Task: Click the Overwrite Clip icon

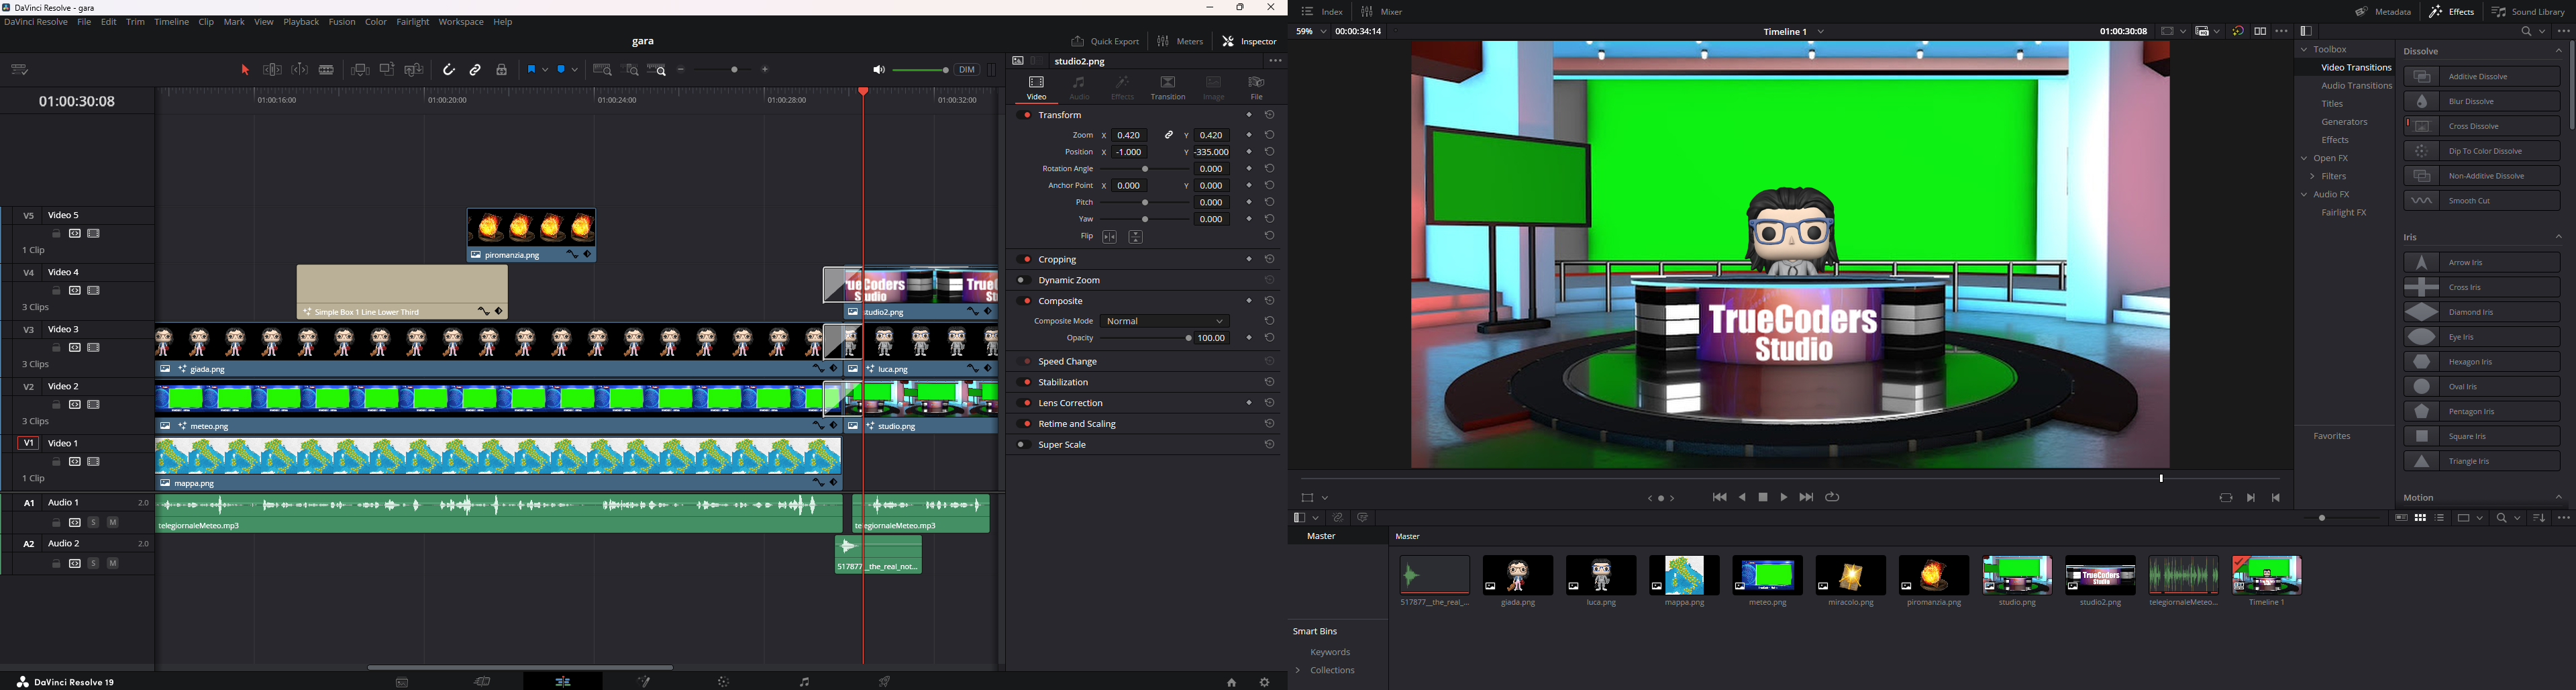Action: (388, 70)
